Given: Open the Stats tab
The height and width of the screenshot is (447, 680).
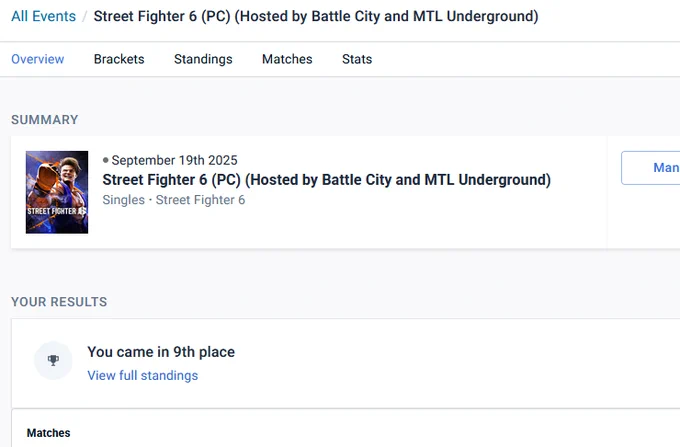Looking at the screenshot, I should tap(357, 59).
